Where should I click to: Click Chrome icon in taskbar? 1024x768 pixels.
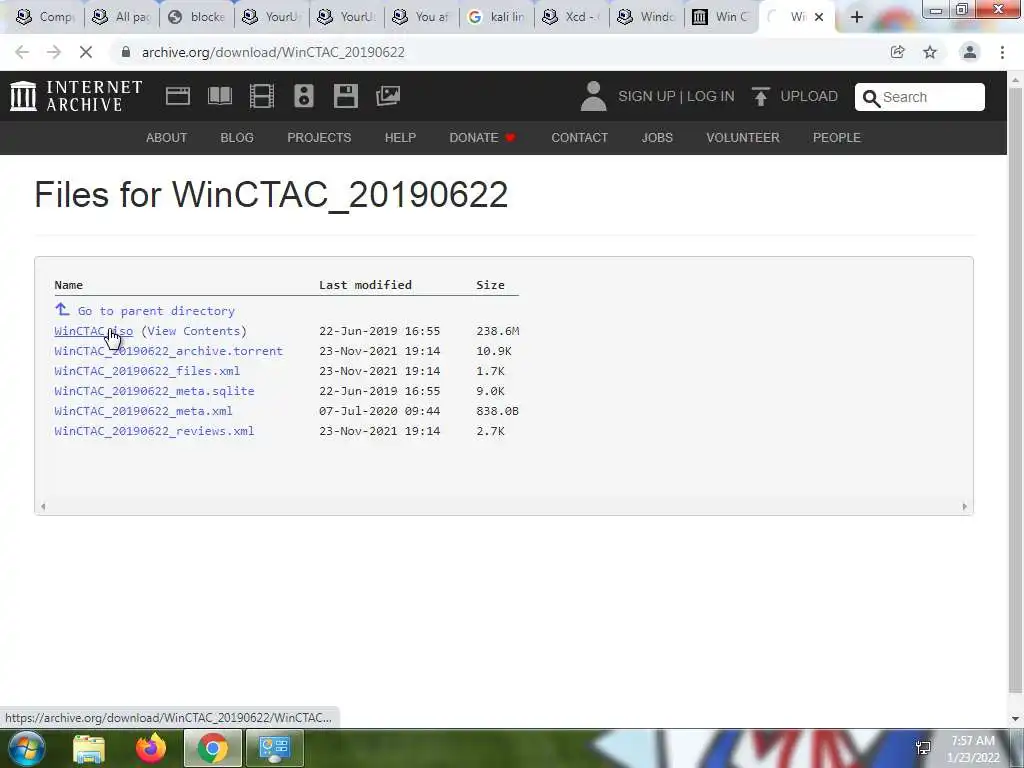213,748
